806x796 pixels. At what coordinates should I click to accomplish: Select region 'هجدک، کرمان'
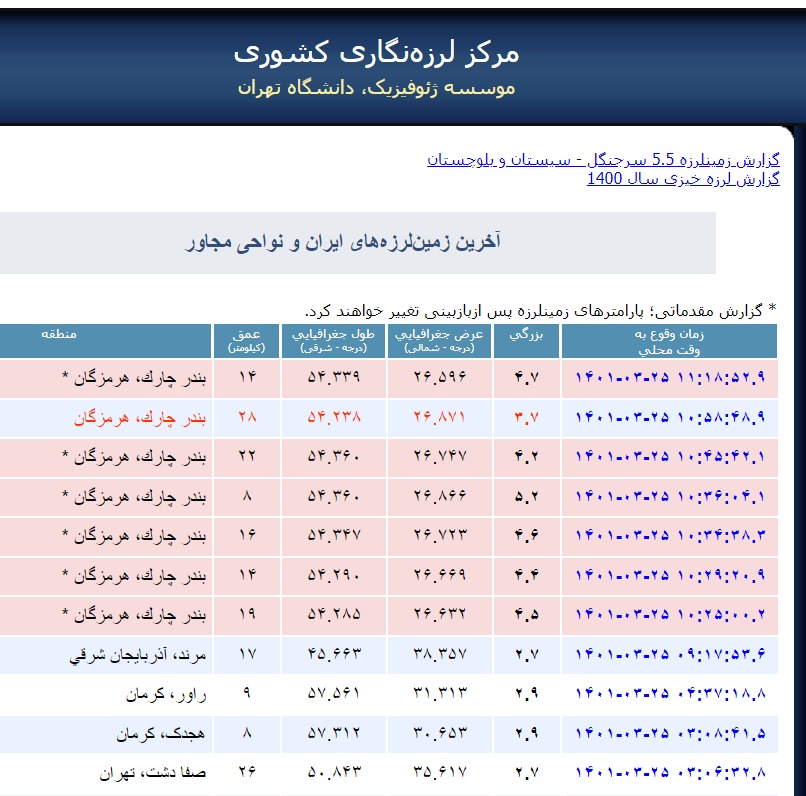(x=161, y=734)
